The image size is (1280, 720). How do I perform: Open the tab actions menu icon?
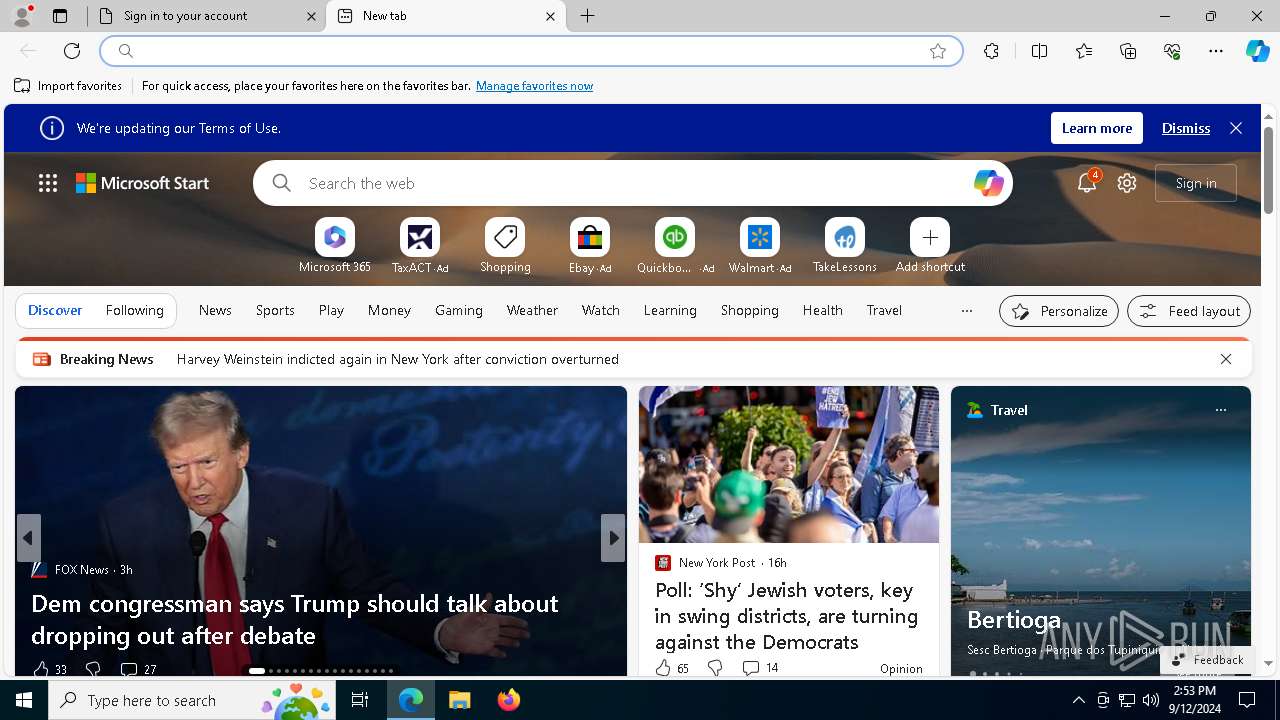tap(60, 16)
